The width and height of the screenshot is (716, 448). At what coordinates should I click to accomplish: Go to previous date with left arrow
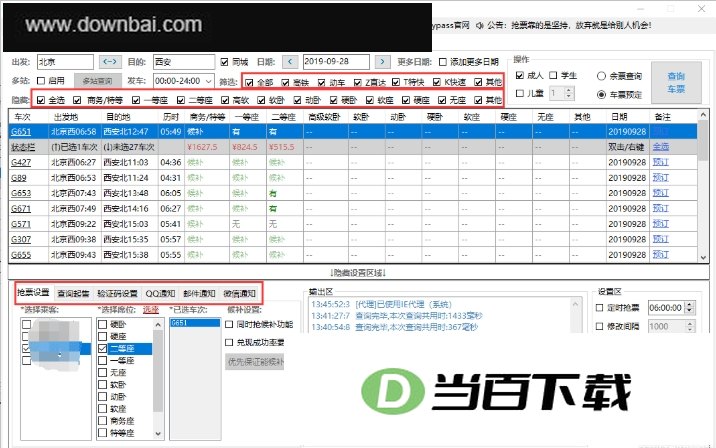pyautogui.click(x=290, y=61)
